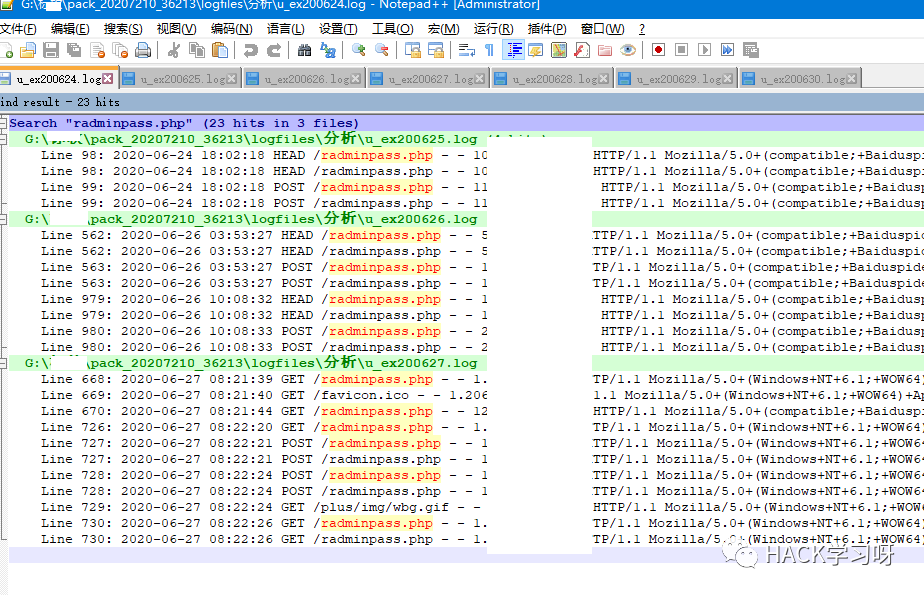Select result Line 670 at 08:21:44
This screenshot has width=924, height=595.
coord(466,411)
